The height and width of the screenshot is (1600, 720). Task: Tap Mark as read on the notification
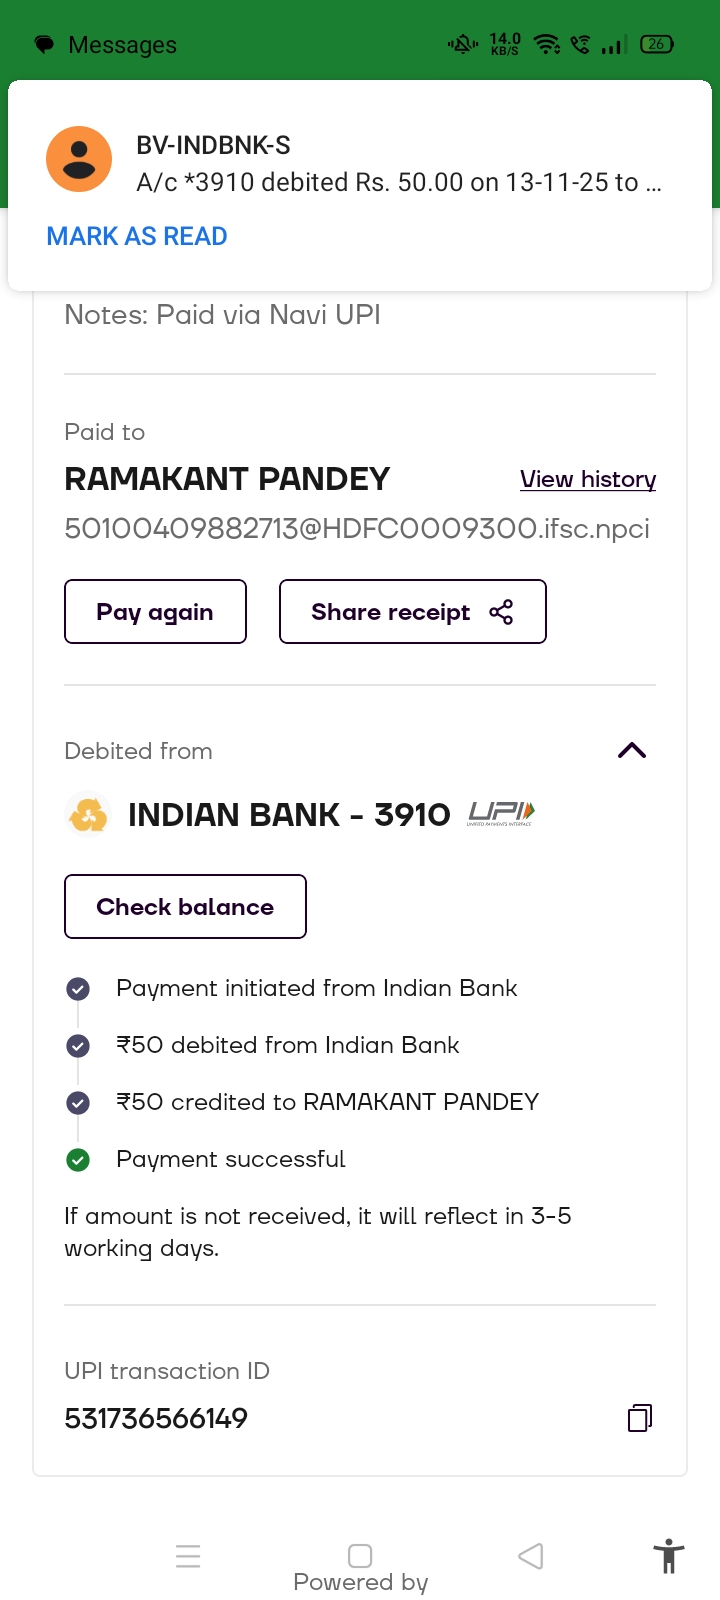[x=137, y=237]
